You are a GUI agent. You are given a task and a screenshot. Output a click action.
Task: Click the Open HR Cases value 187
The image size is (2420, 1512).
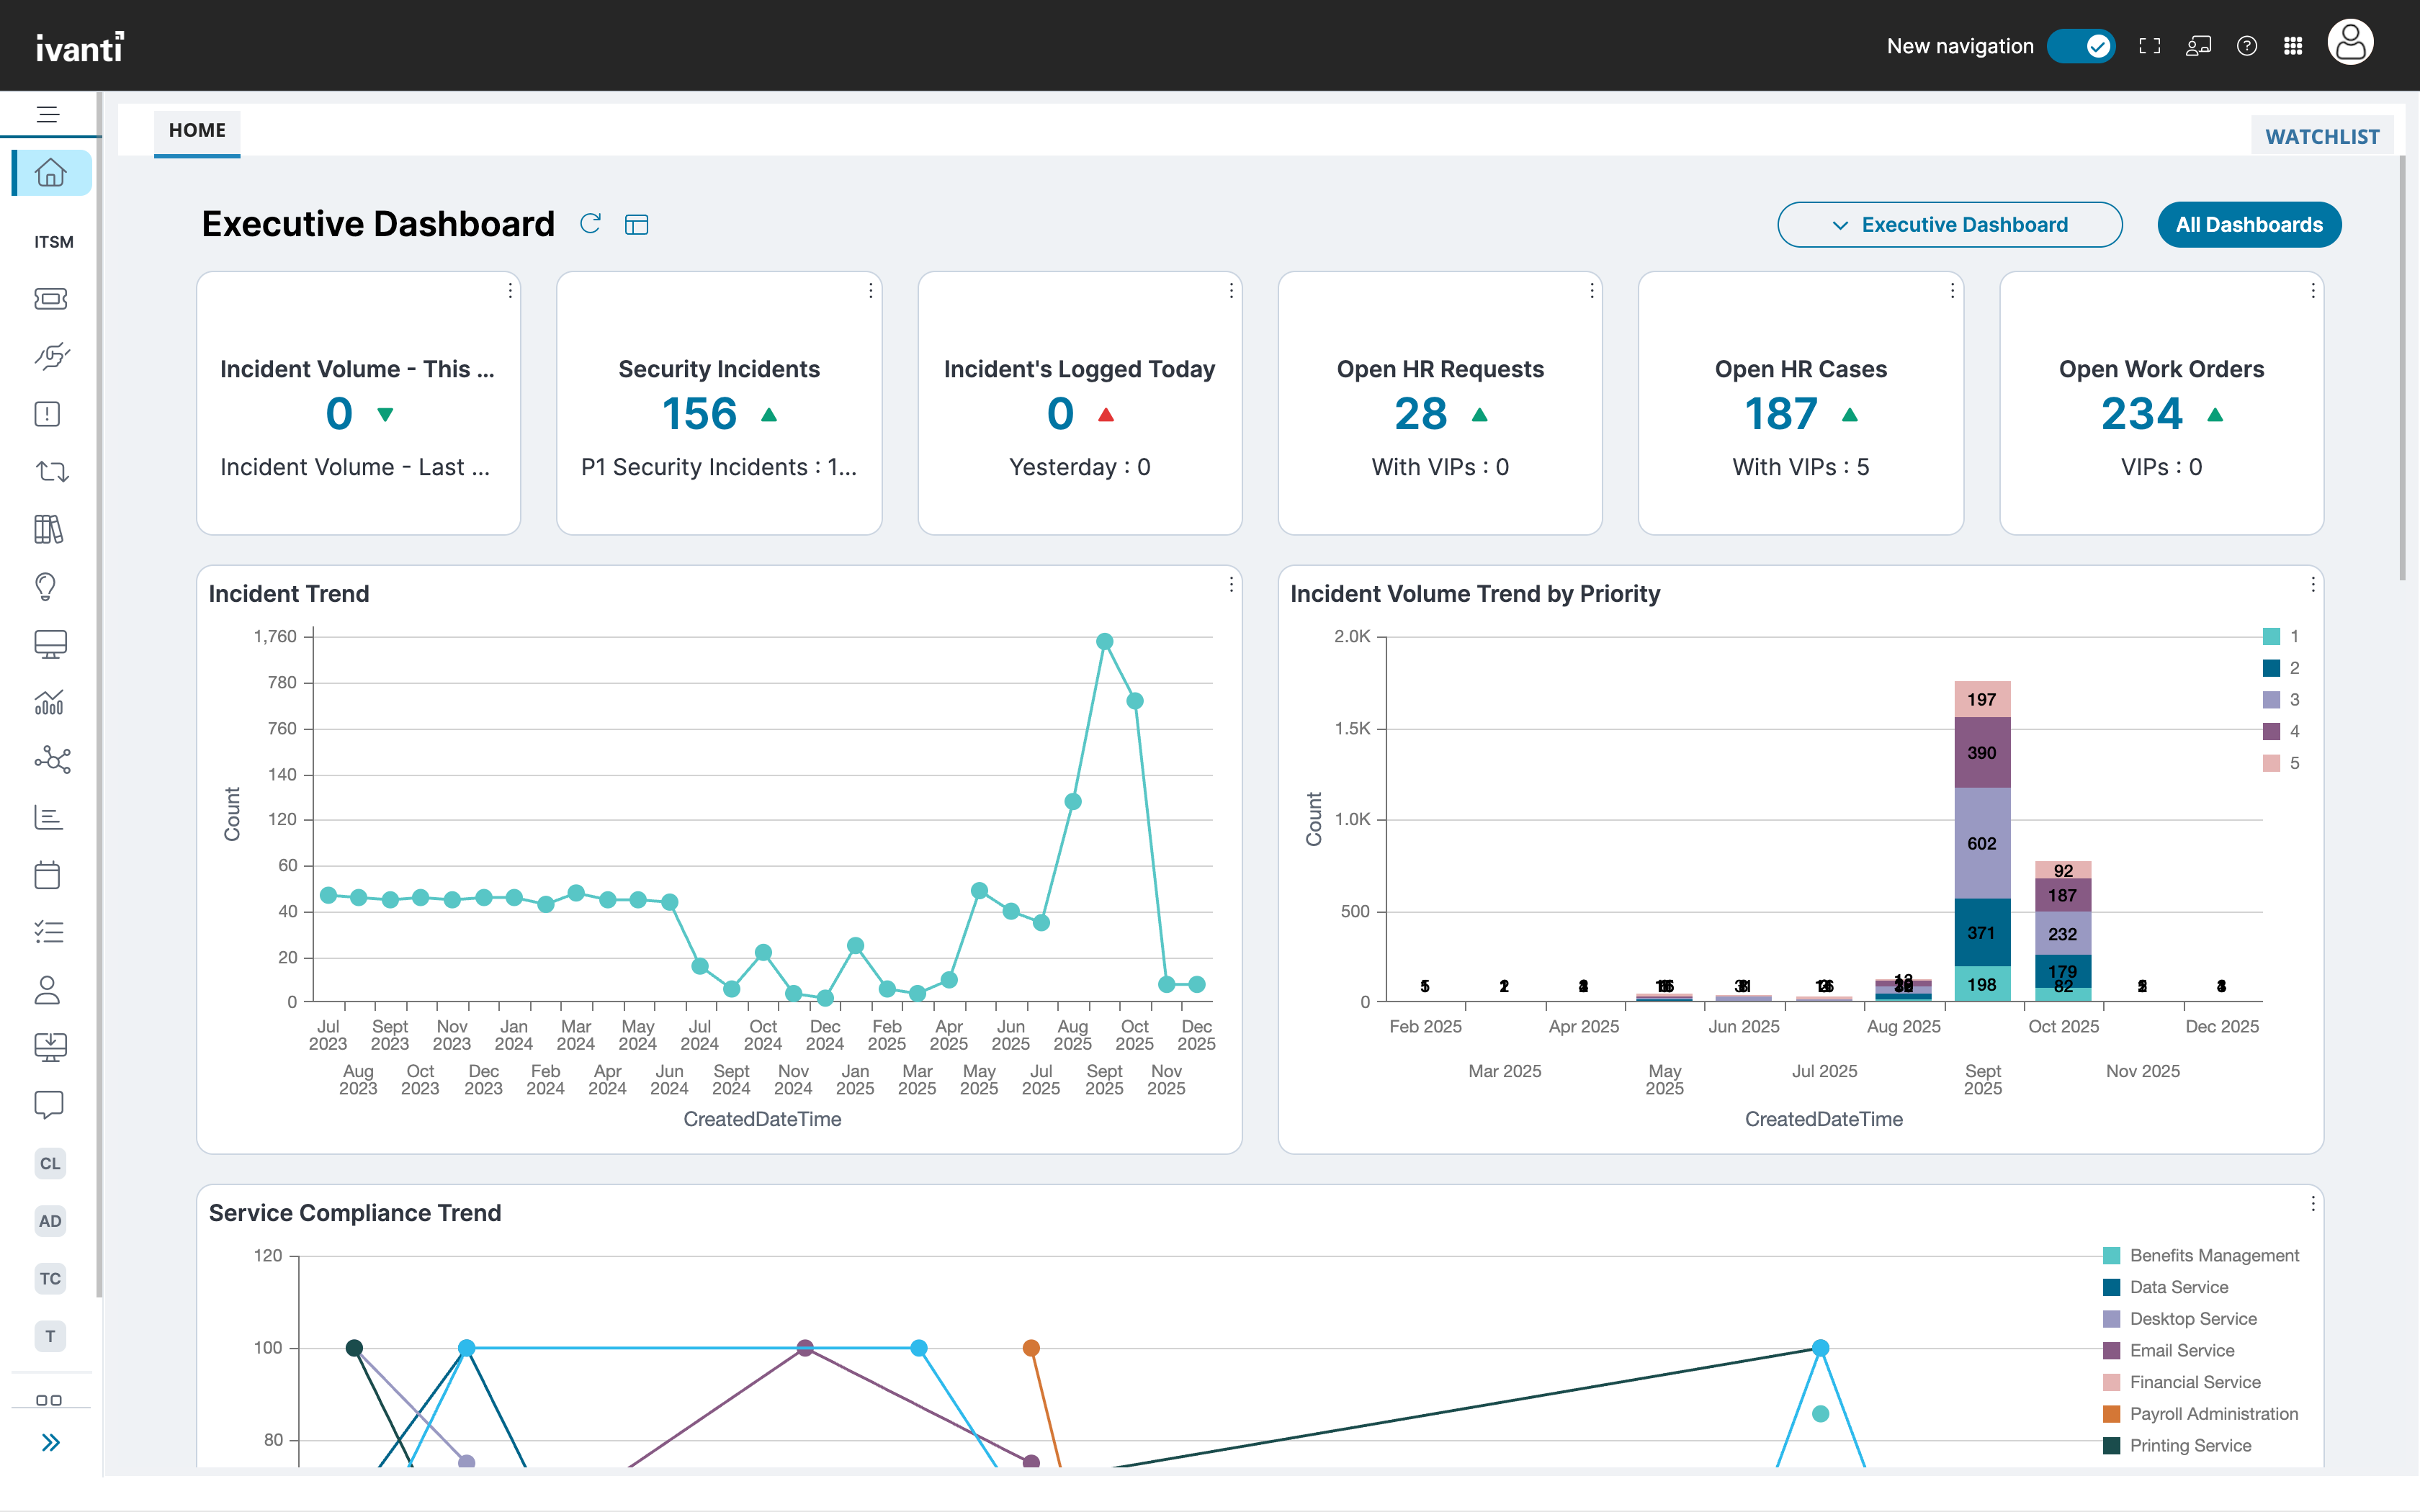point(1781,414)
